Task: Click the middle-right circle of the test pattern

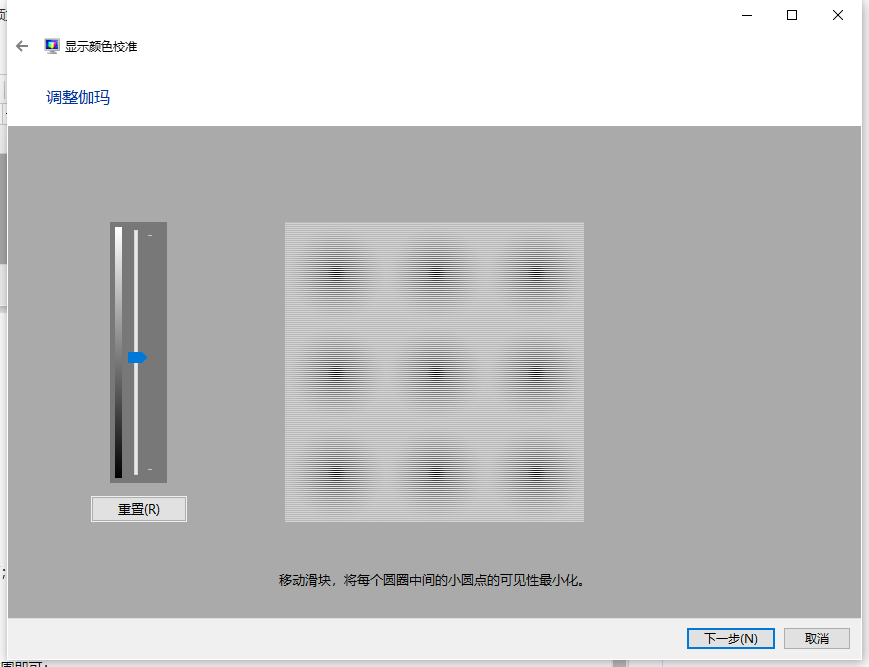Action: tap(535, 372)
